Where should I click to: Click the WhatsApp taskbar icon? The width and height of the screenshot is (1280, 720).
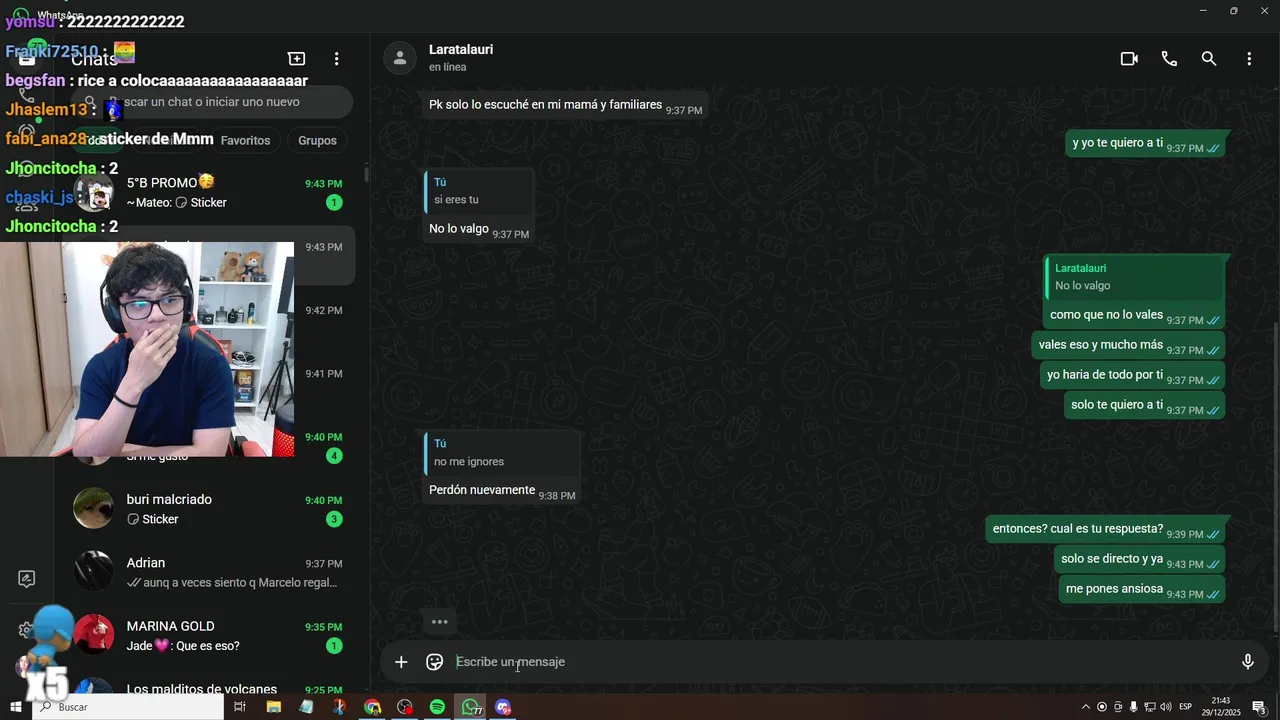pos(470,707)
